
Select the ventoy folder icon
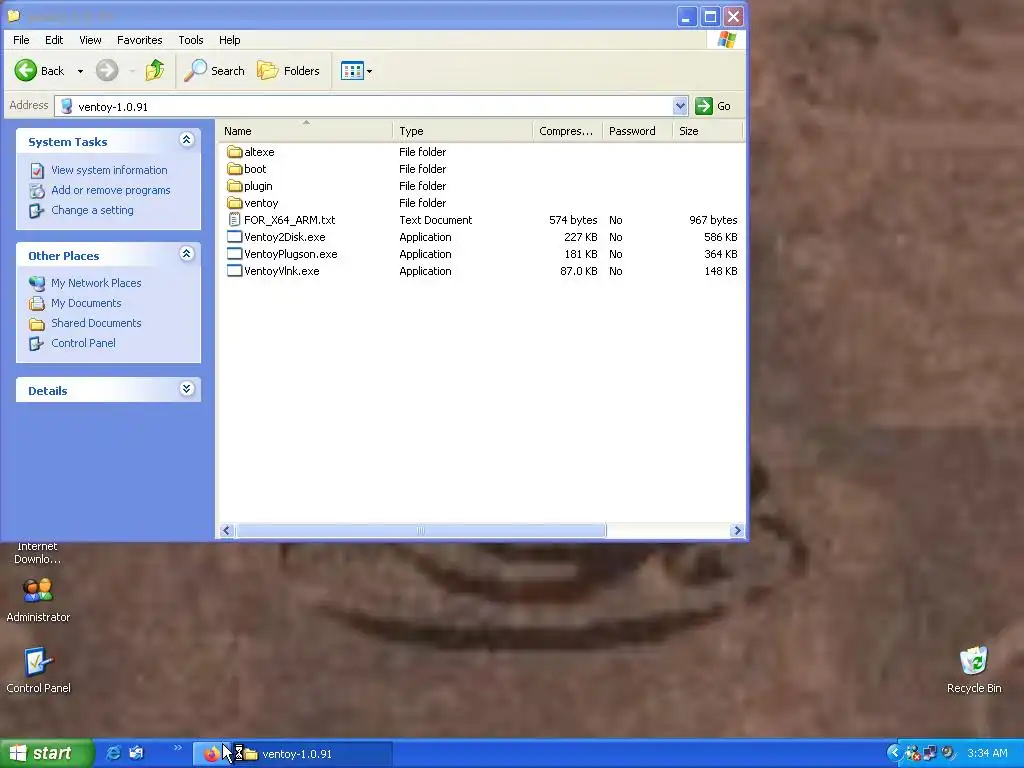[234, 202]
